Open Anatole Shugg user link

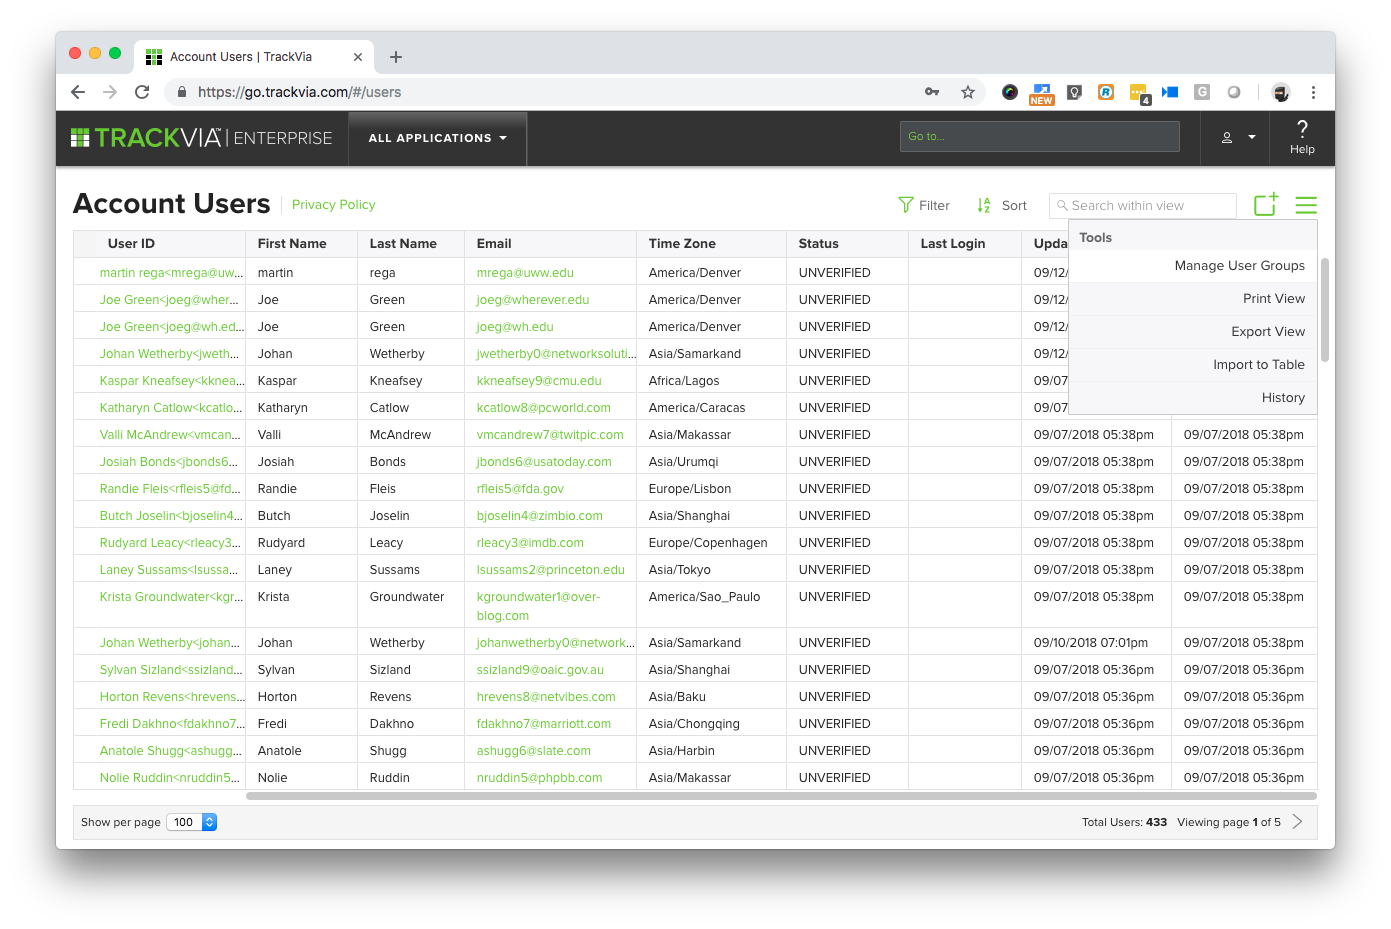pyautogui.click(x=171, y=751)
